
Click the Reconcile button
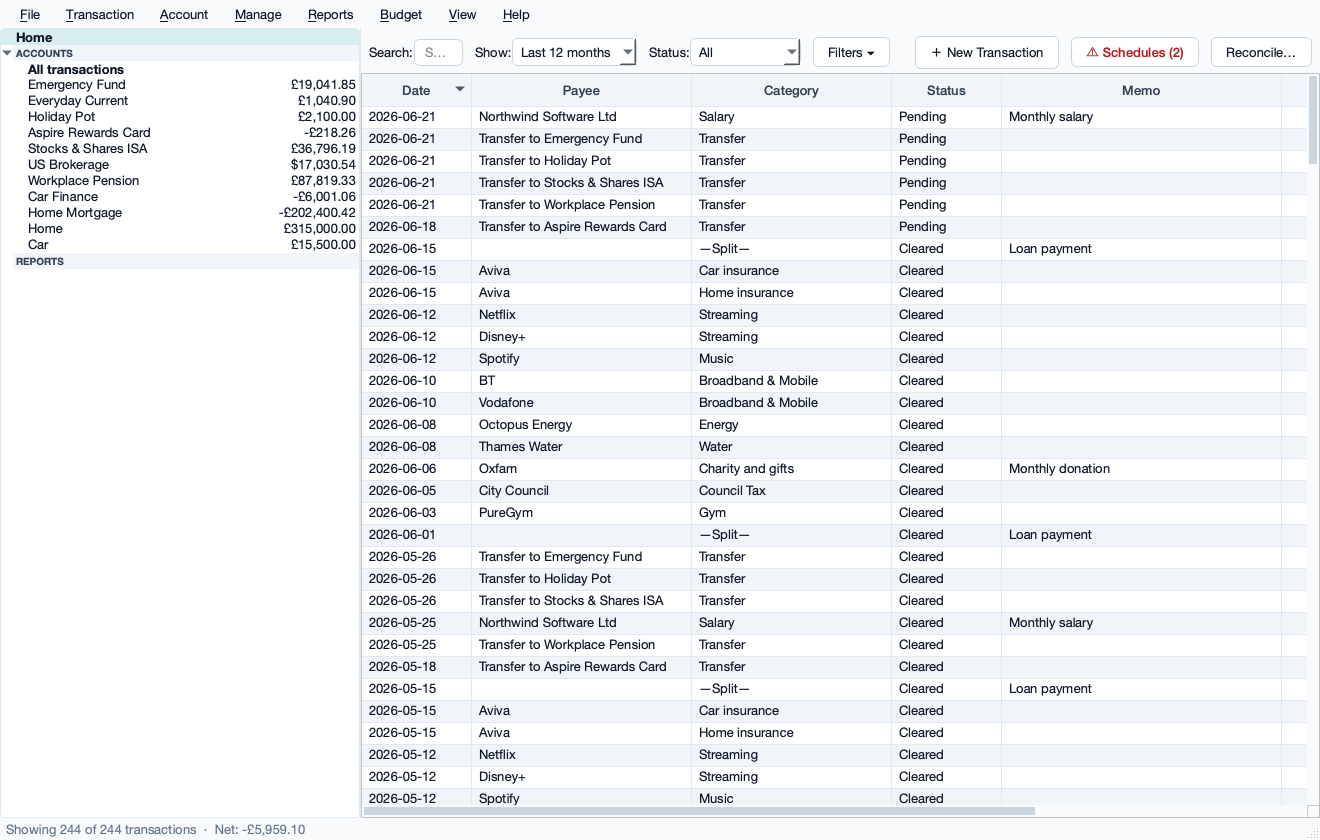click(x=1261, y=53)
